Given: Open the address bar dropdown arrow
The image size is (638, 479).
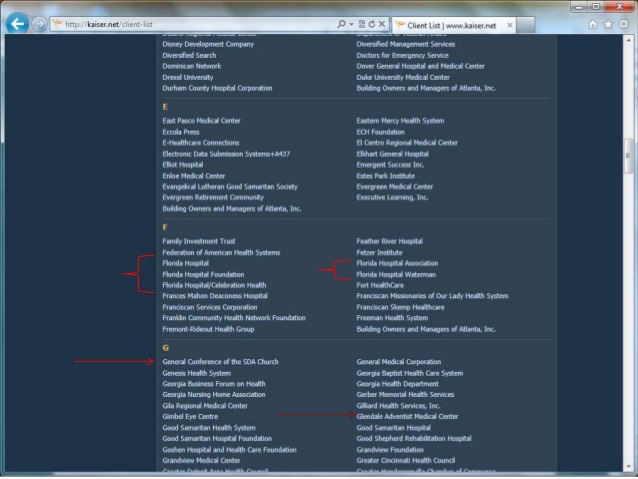Looking at the screenshot, I should (x=351, y=24).
